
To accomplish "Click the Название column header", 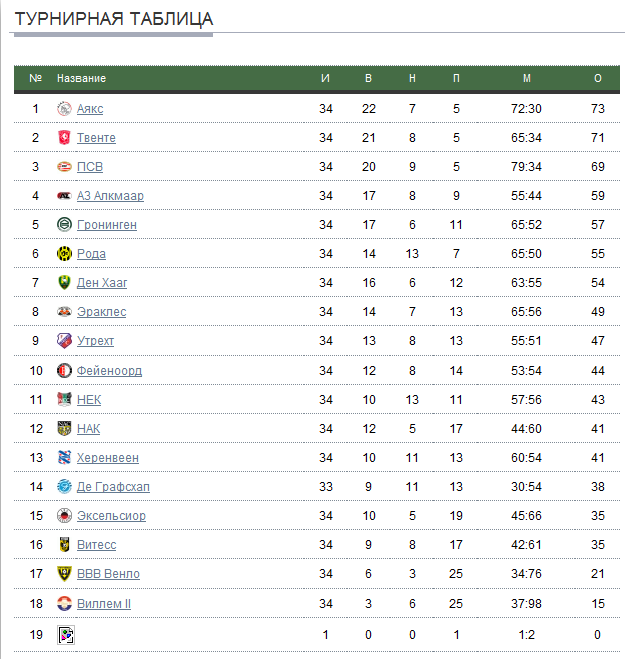I will click(x=82, y=78).
